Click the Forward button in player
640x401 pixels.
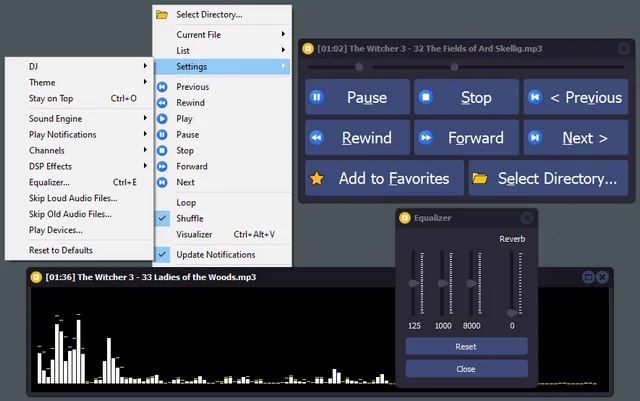tap(466, 138)
